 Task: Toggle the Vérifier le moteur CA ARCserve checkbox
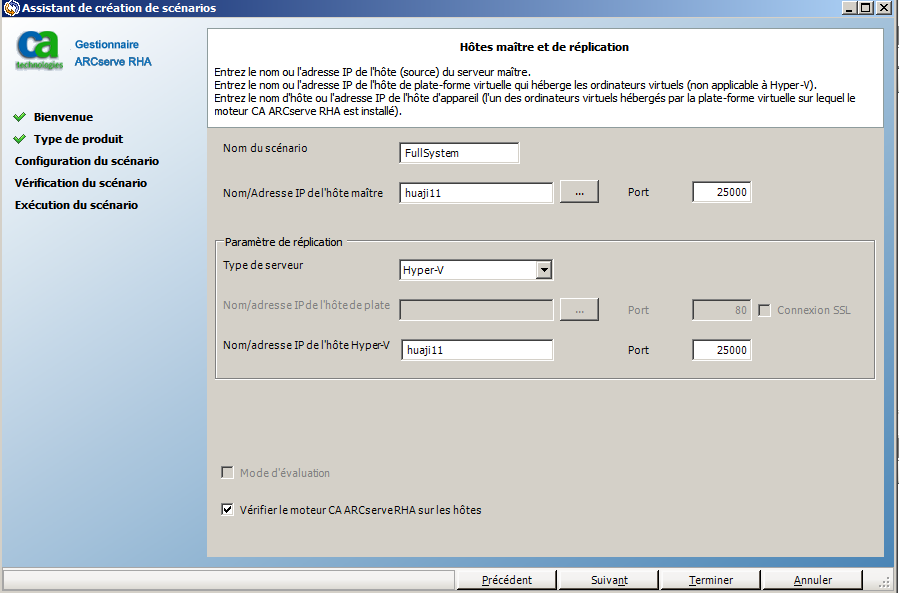coord(227,510)
